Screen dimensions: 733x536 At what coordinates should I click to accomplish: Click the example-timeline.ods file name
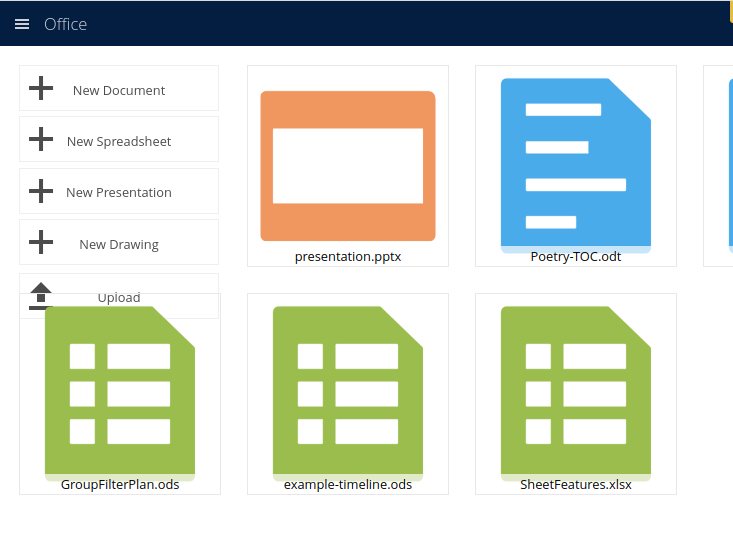(348, 485)
